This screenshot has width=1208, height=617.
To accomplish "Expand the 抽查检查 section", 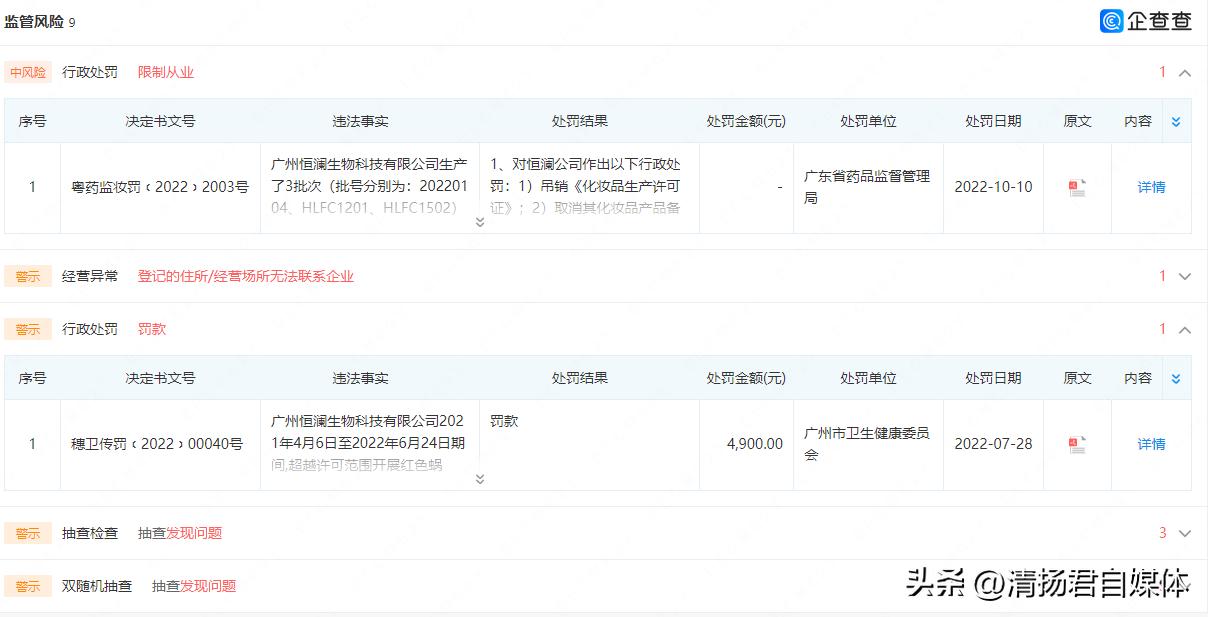I will pos(1184,532).
